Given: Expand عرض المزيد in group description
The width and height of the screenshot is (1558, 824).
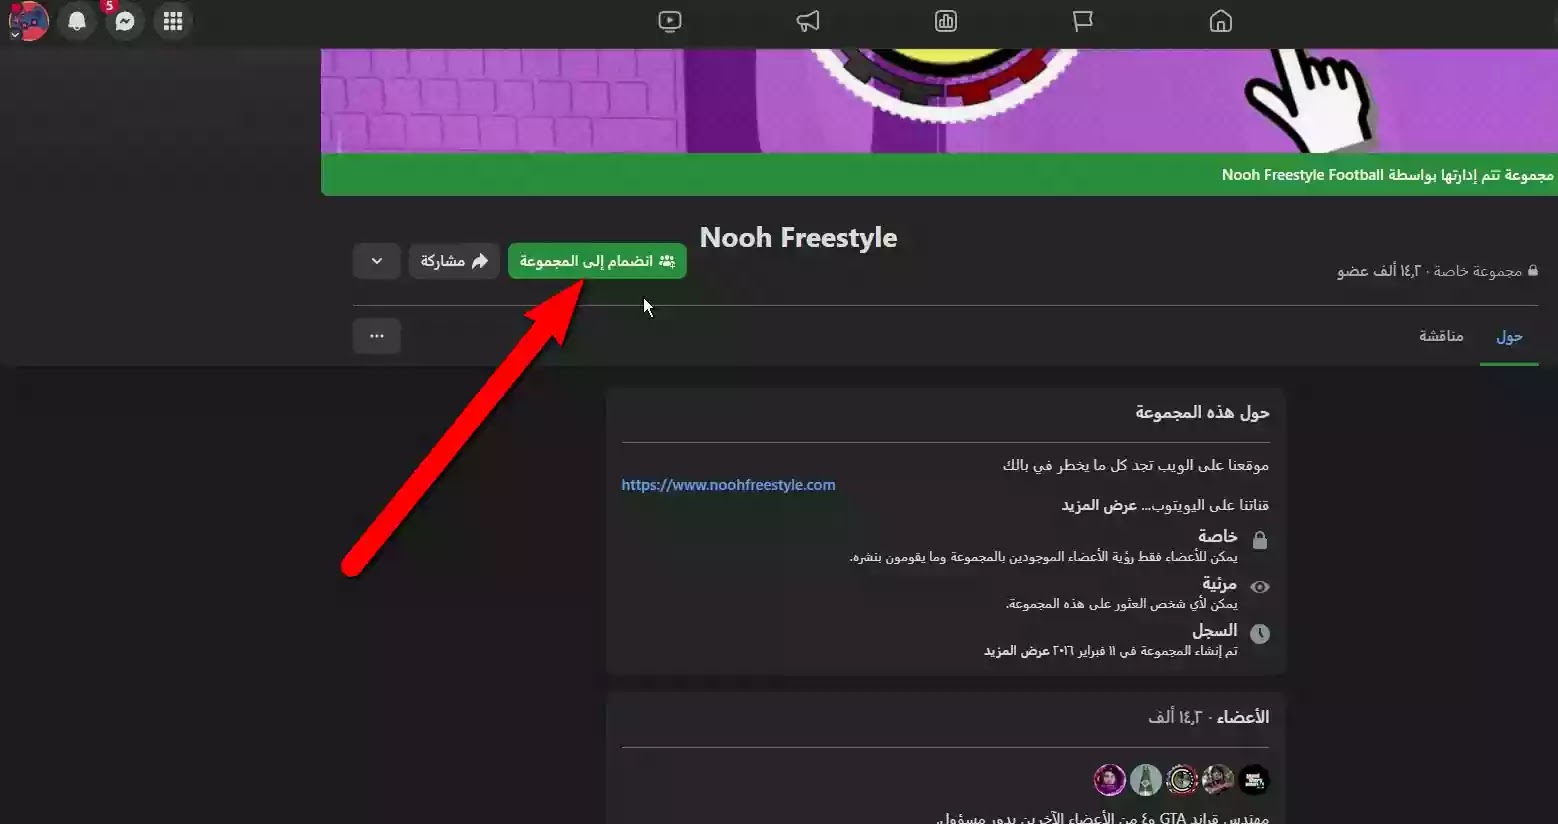Looking at the screenshot, I should click(x=1099, y=505).
